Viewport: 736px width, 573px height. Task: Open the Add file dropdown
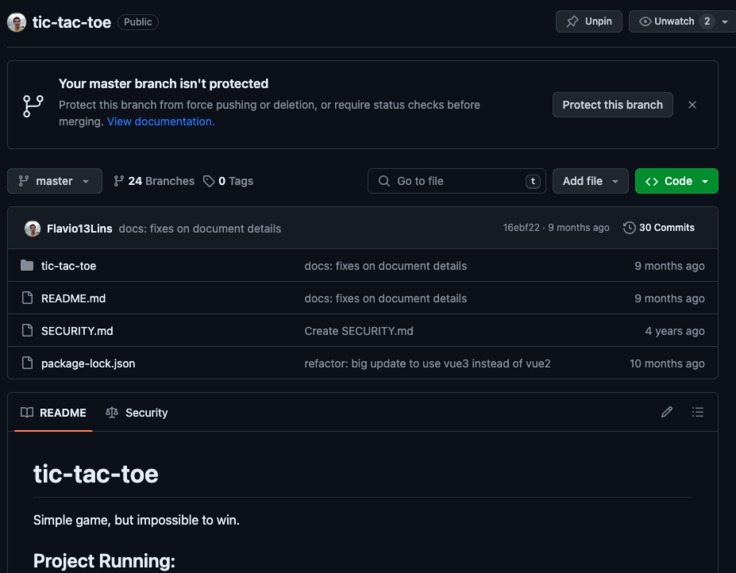590,181
